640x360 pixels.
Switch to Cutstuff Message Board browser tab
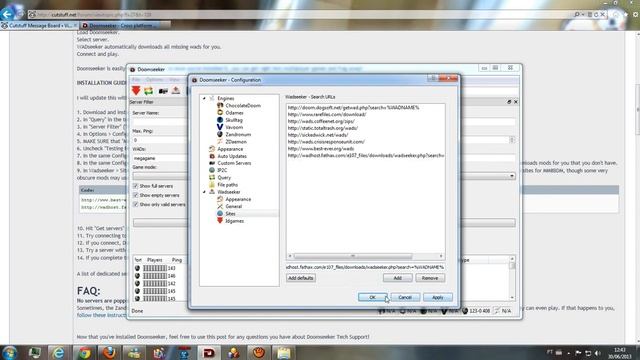click(x=40, y=25)
